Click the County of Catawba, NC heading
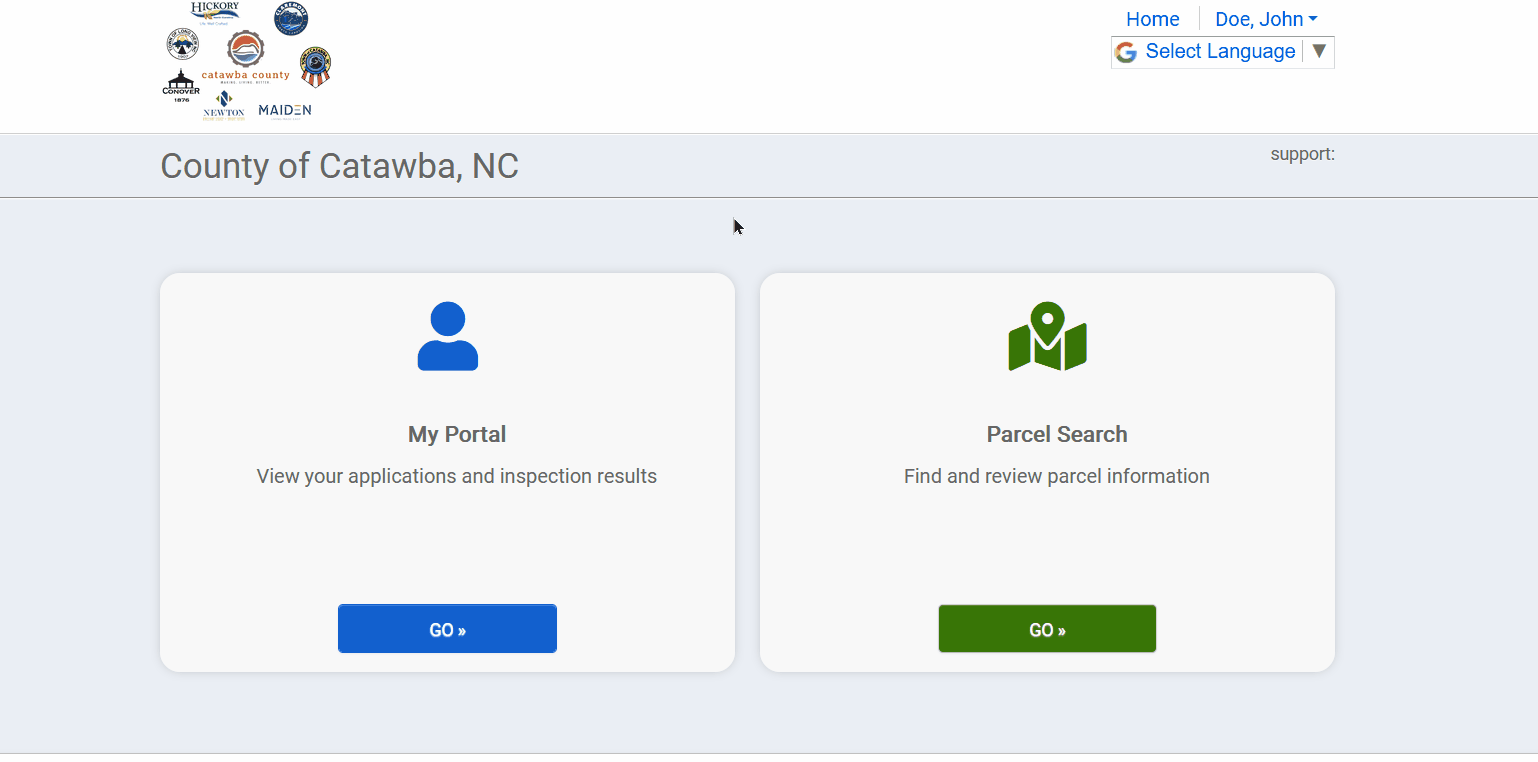Image resolution: width=1538 pixels, height=762 pixels. coord(339,166)
